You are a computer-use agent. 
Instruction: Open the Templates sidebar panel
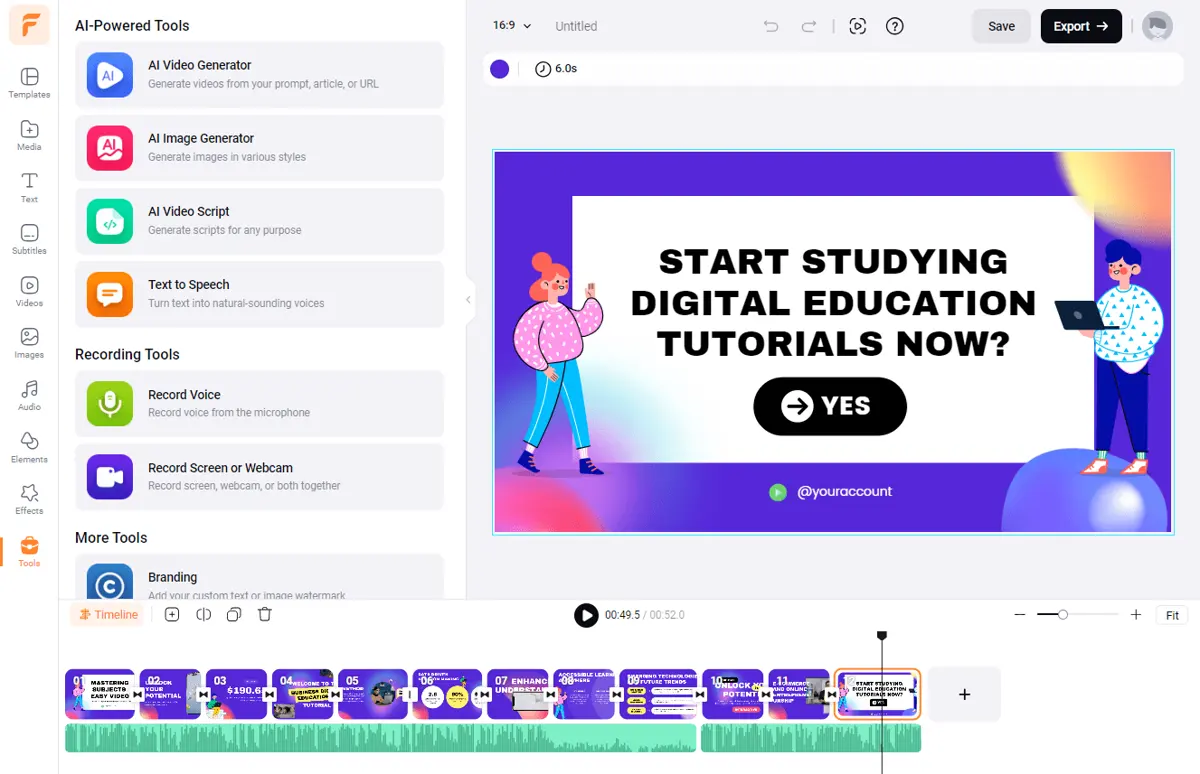coord(29,83)
